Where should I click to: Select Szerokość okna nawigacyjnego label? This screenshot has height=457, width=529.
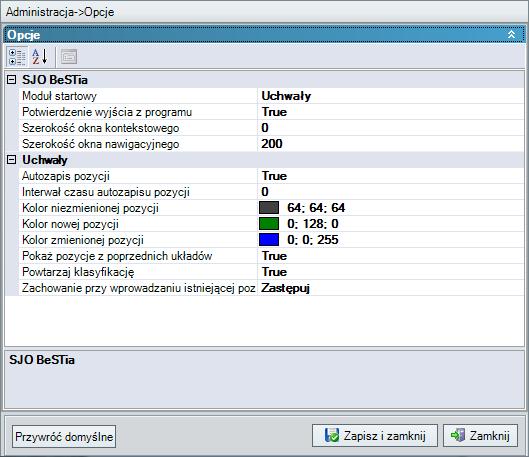tap(101, 144)
